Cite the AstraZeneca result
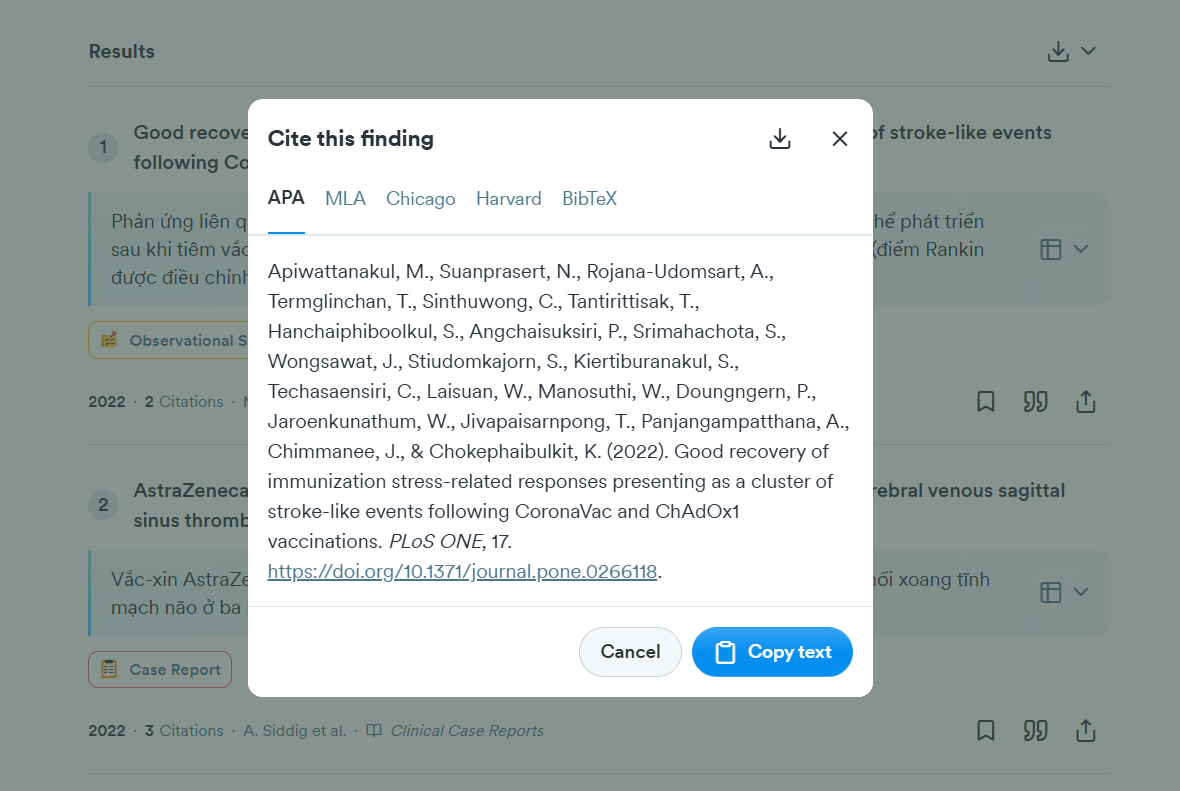The height and width of the screenshot is (791, 1180). tap(1035, 731)
